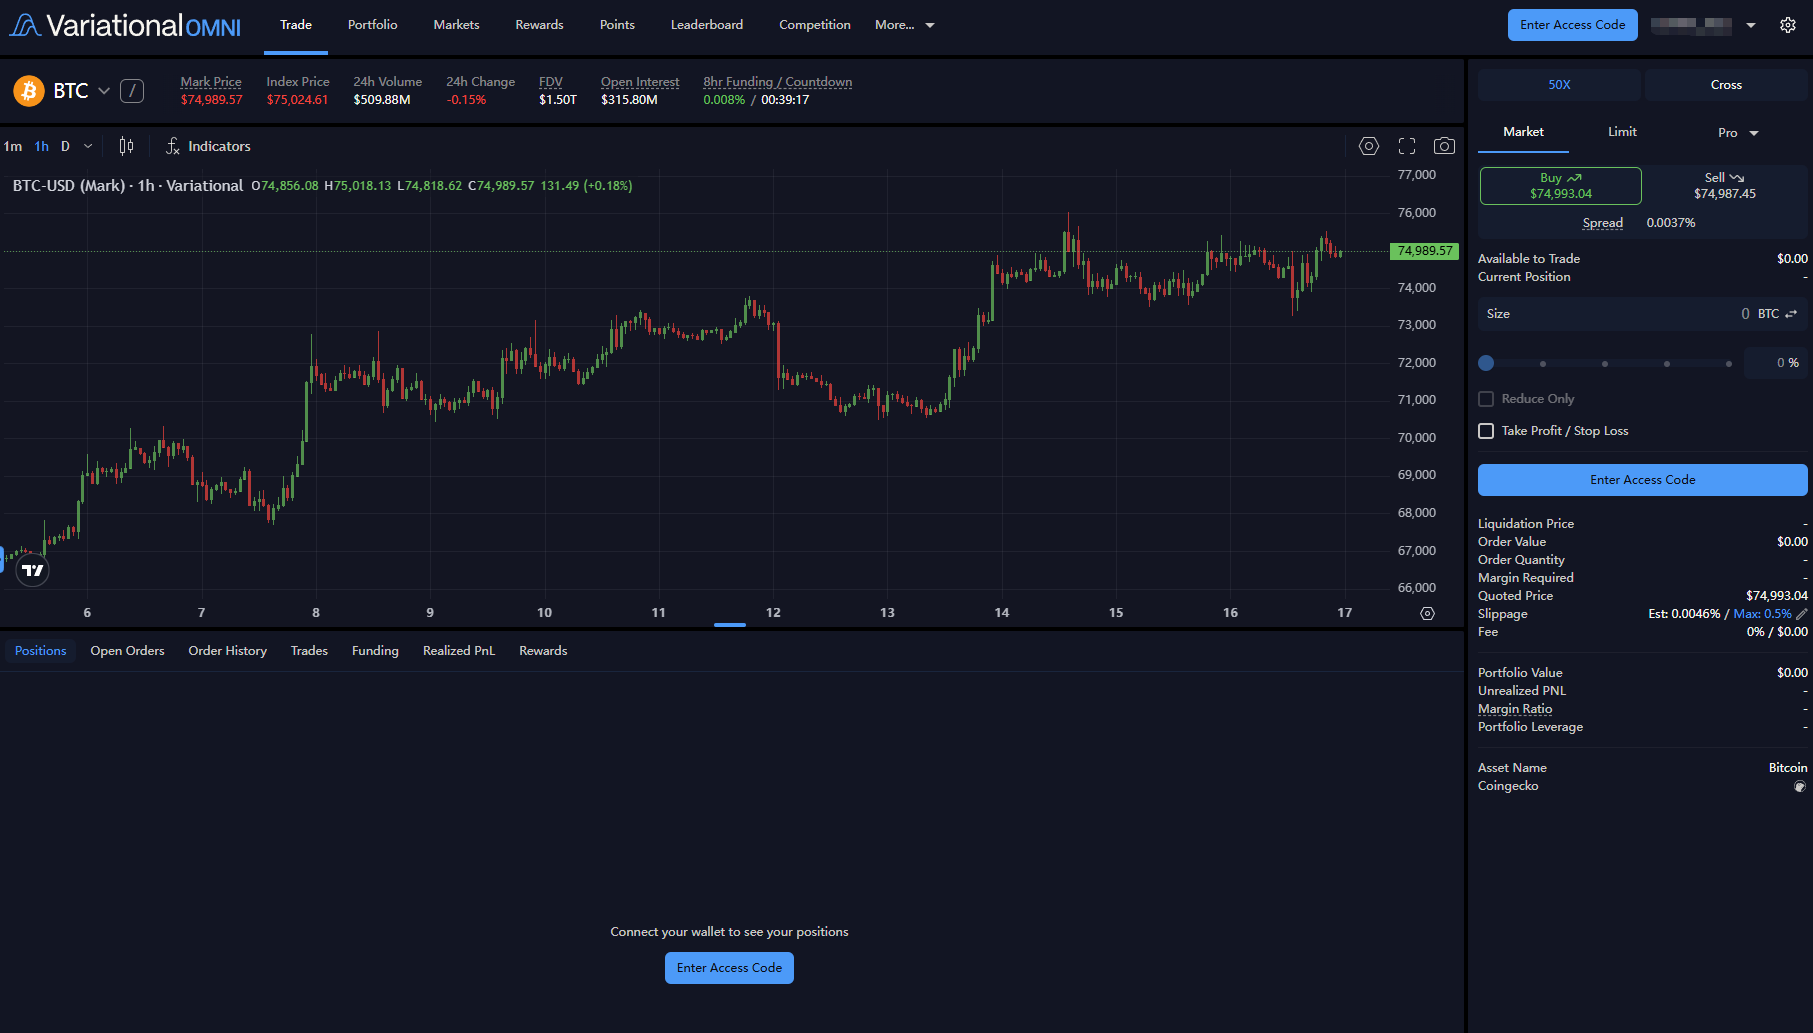Click the TradingView logo icon
The height and width of the screenshot is (1033, 1813).
pyautogui.click(x=33, y=570)
